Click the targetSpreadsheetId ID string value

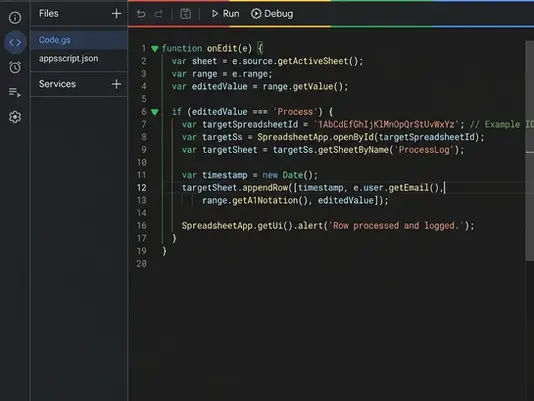pos(386,124)
